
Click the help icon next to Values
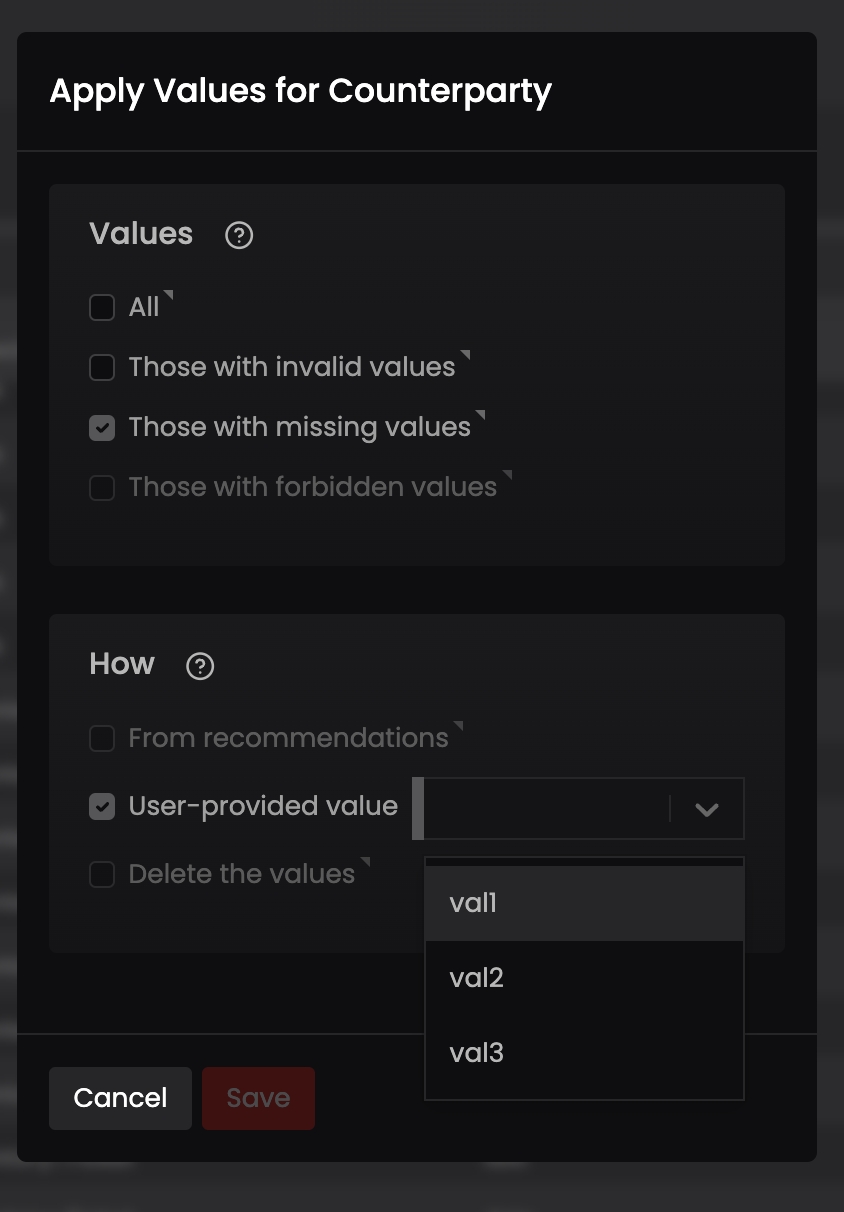coord(239,235)
